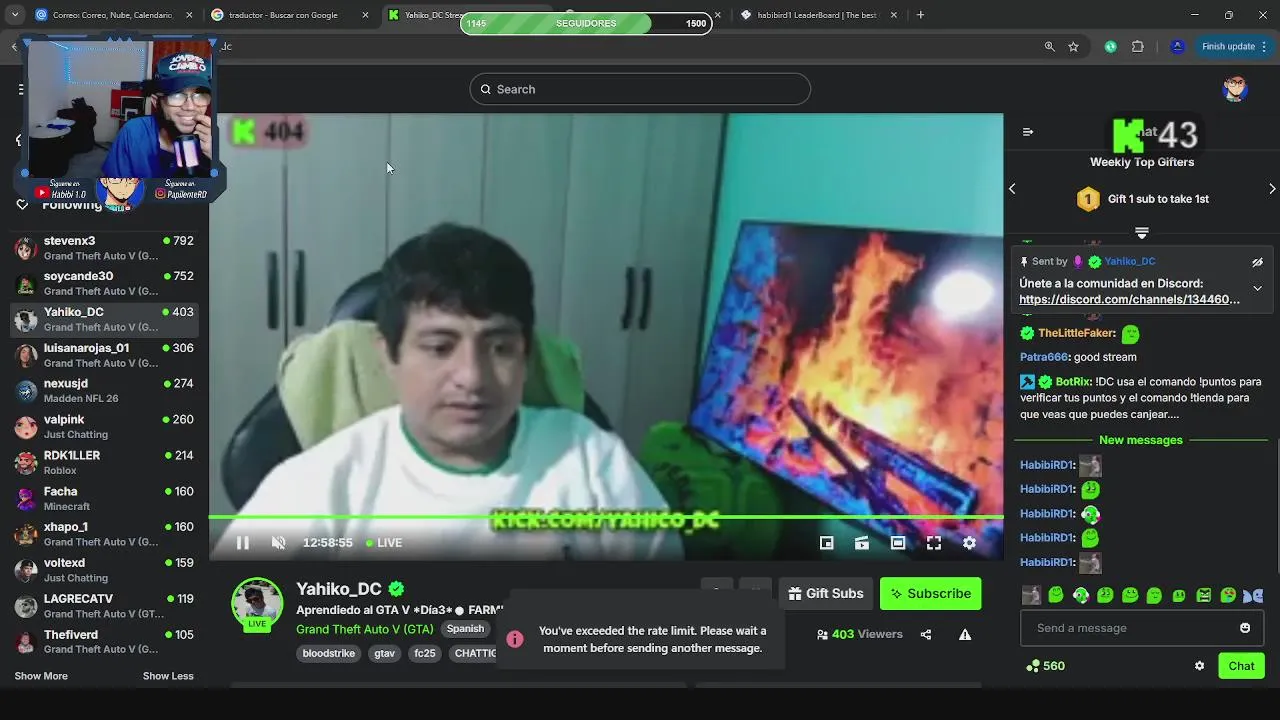This screenshot has height=720, width=1280.
Task: Open a new browser tab
Action: [x=921, y=15]
